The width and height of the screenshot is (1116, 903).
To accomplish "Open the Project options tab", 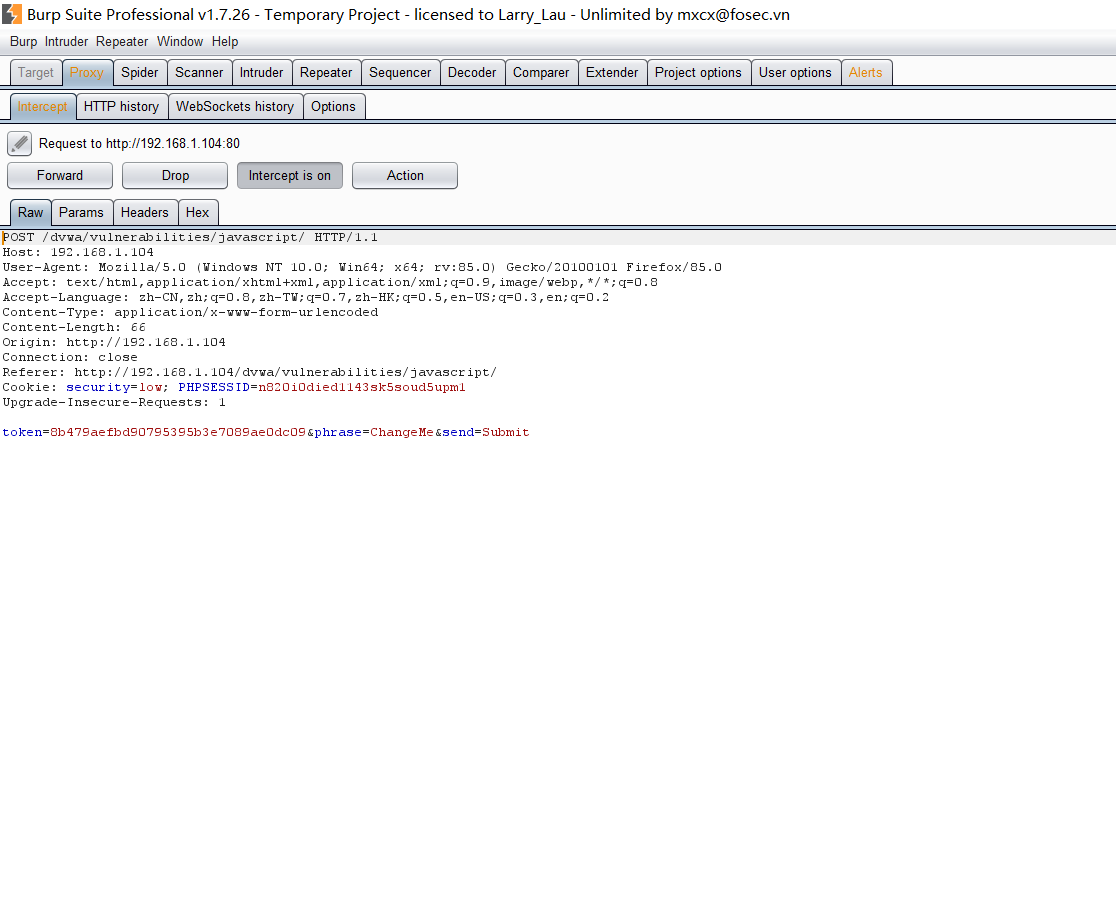I will click(x=698, y=72).
